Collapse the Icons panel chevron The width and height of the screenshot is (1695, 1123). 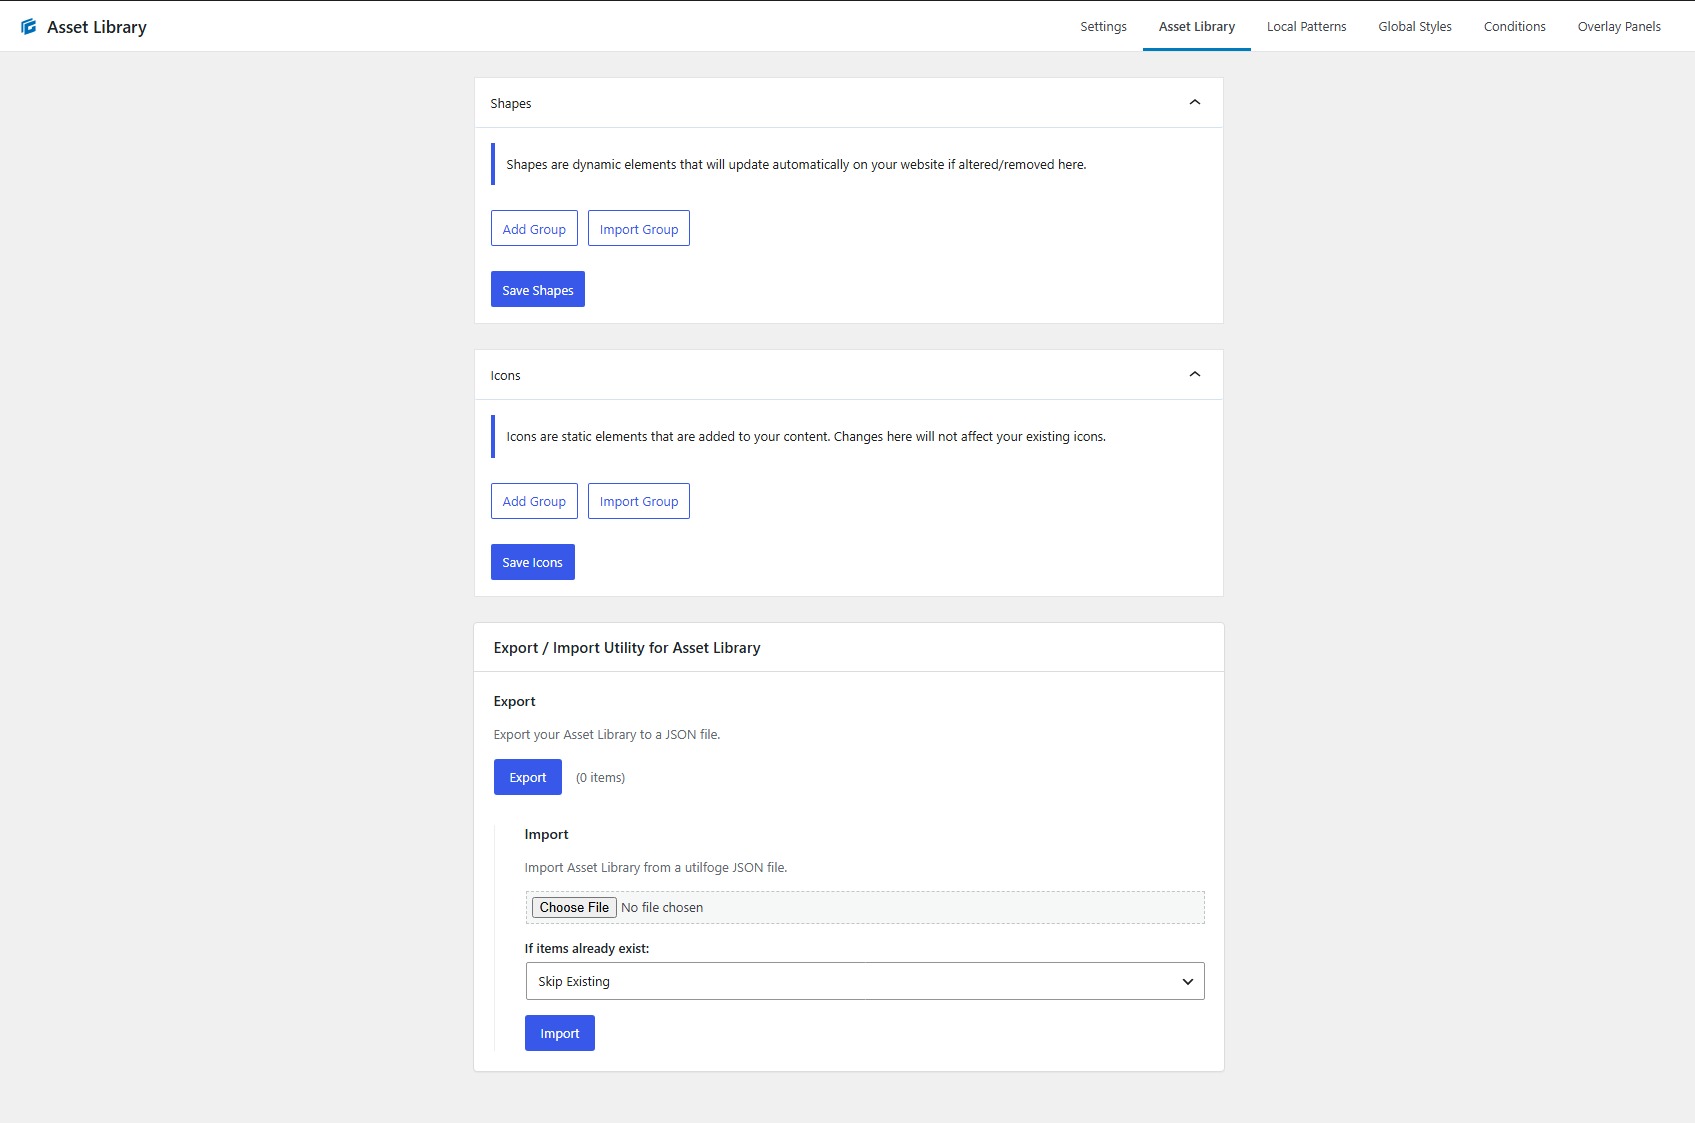pyautogui.click(x=1194, y=374)
